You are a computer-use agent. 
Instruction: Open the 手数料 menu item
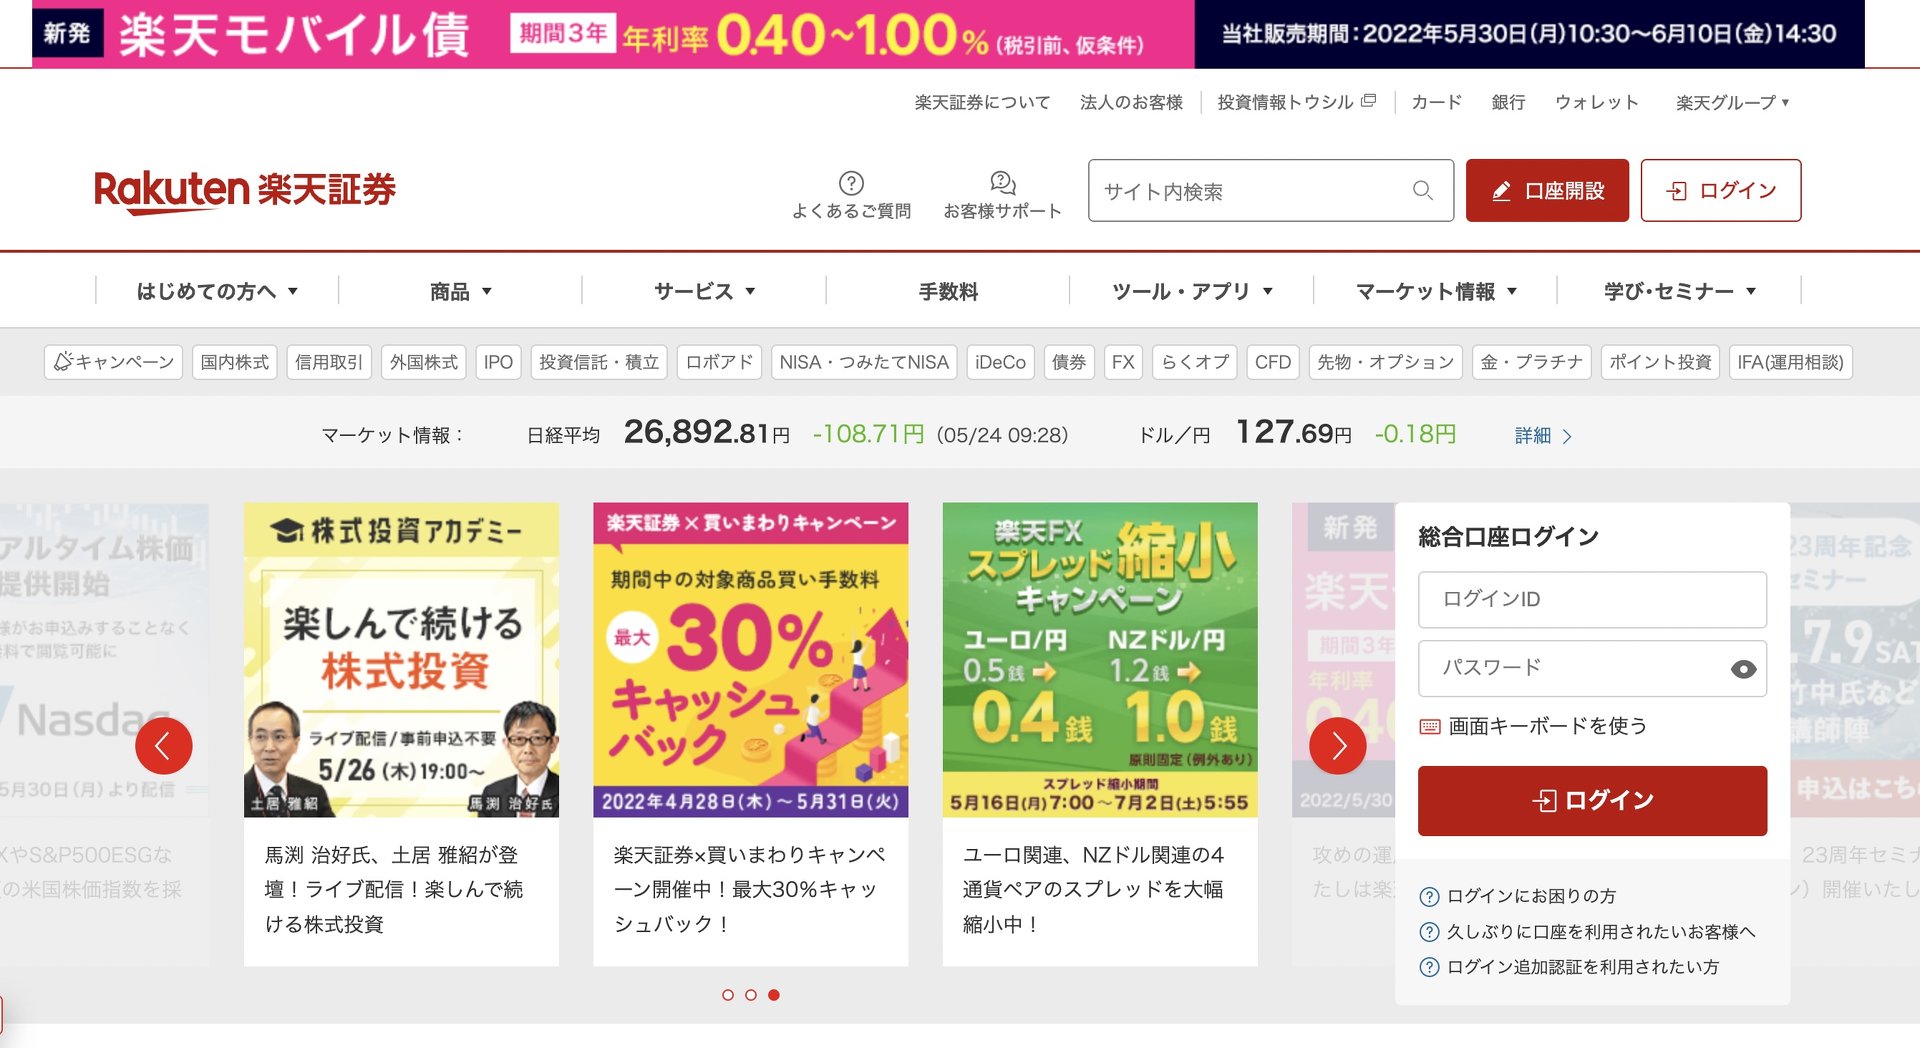948,291
